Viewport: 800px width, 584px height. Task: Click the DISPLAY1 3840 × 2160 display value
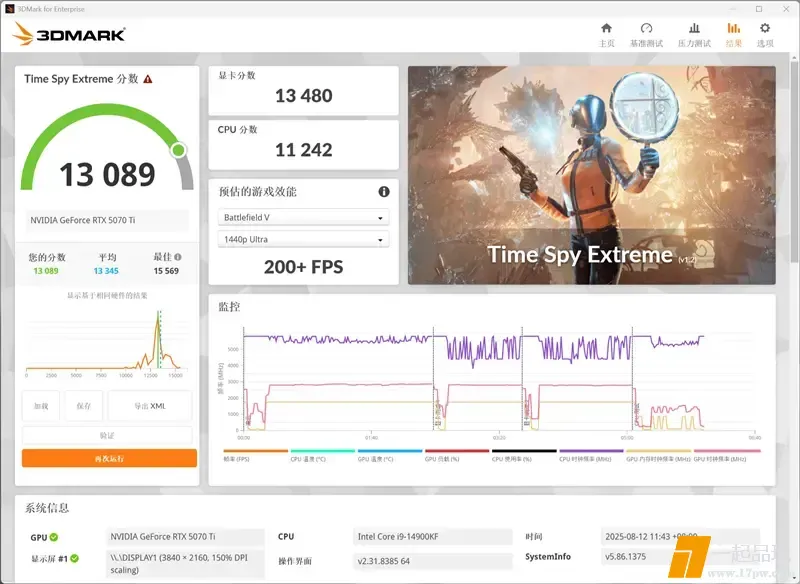pos(185,564)
